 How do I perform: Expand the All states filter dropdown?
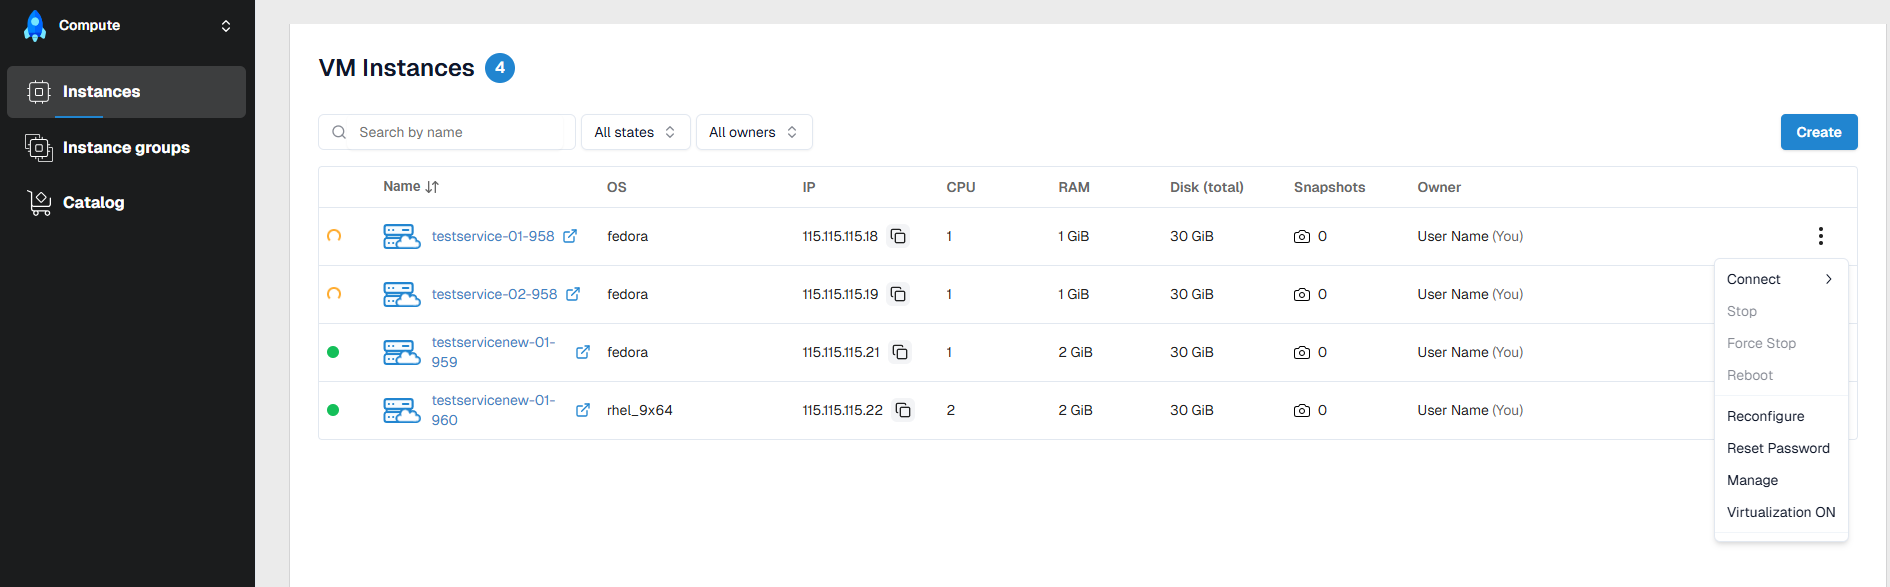coord(635,132)
